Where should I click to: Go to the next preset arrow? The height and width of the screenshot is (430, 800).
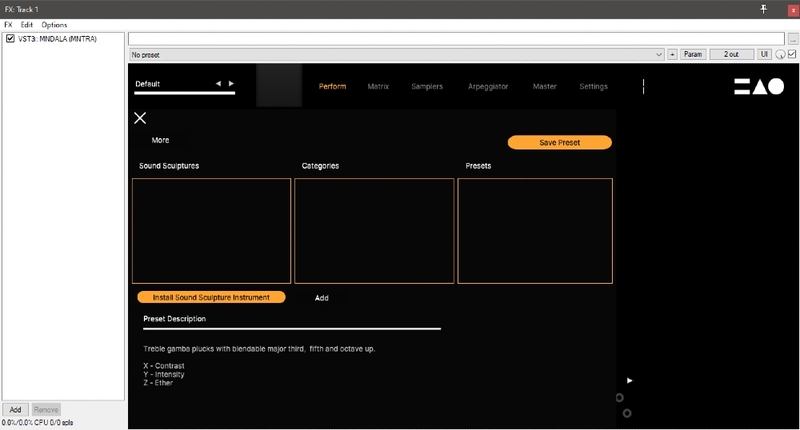coord(232,84)
